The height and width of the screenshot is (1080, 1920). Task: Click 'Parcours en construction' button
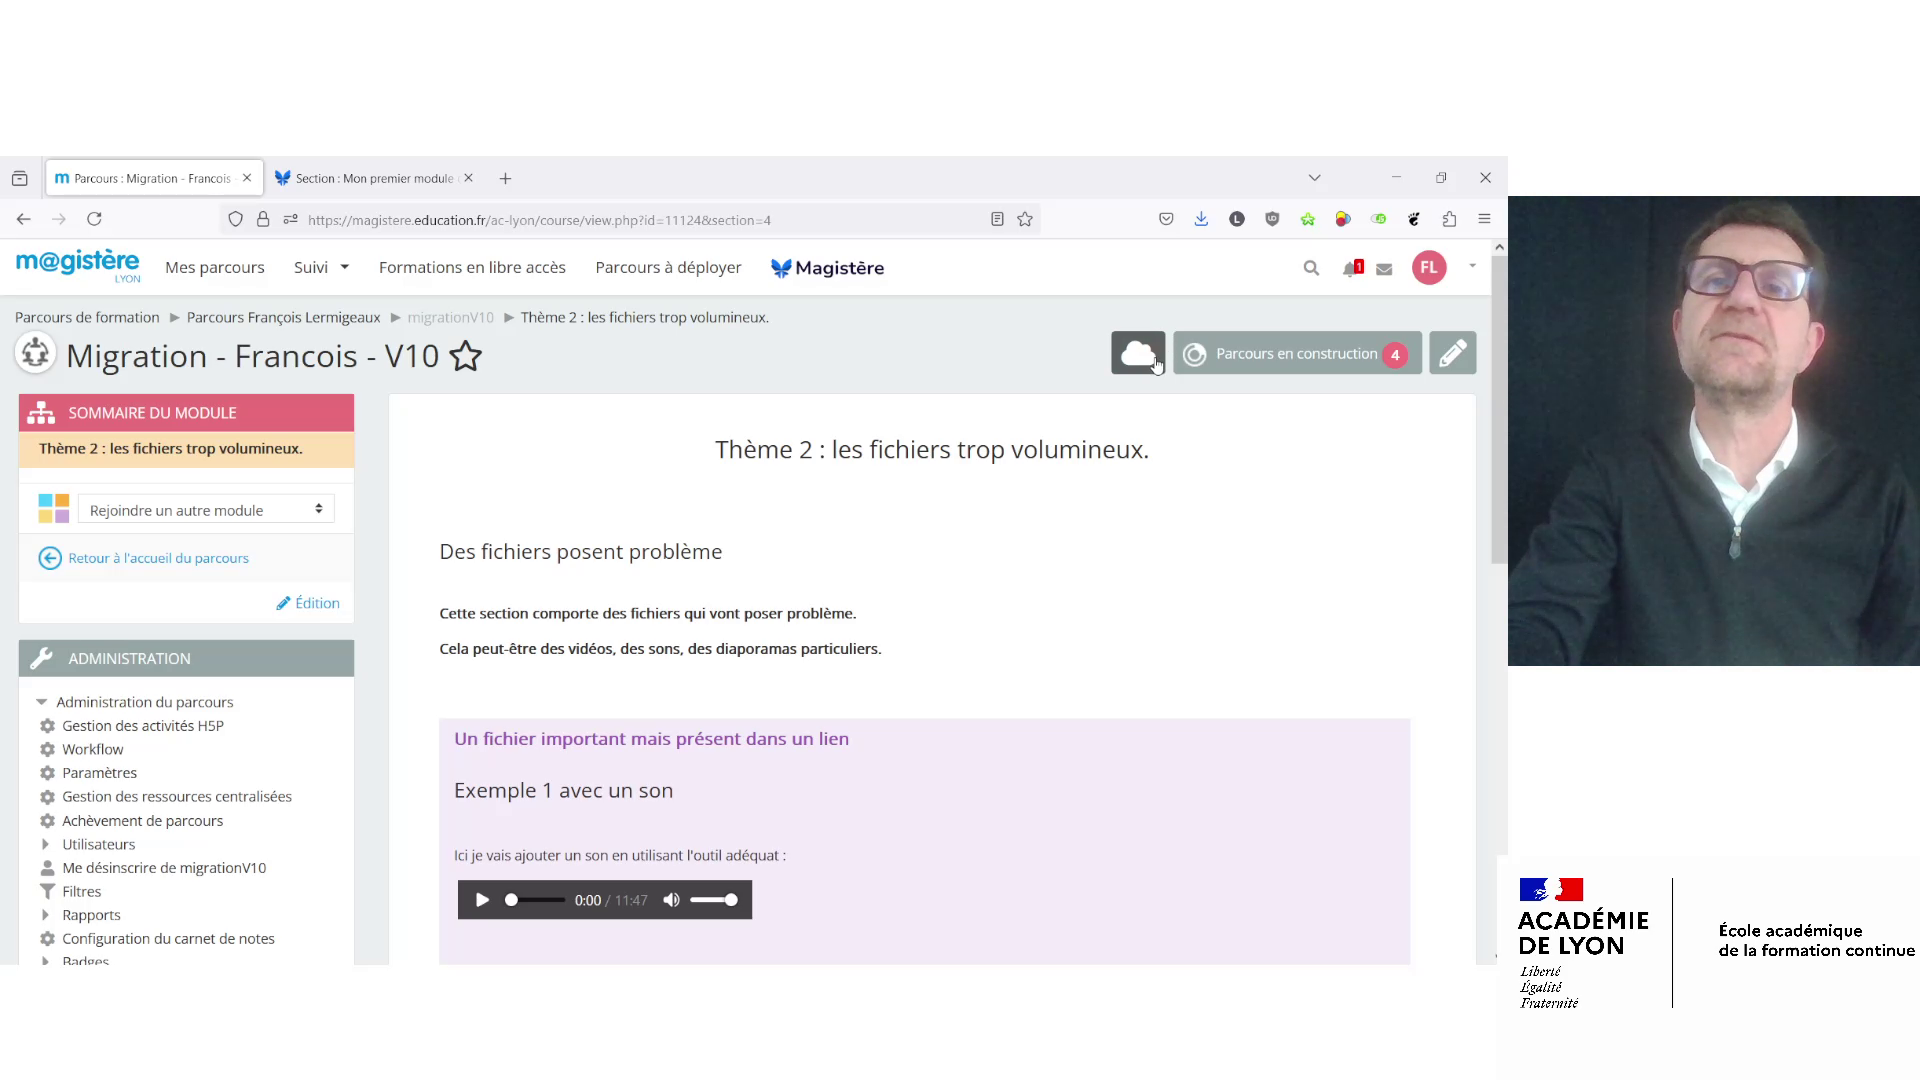1296,353
